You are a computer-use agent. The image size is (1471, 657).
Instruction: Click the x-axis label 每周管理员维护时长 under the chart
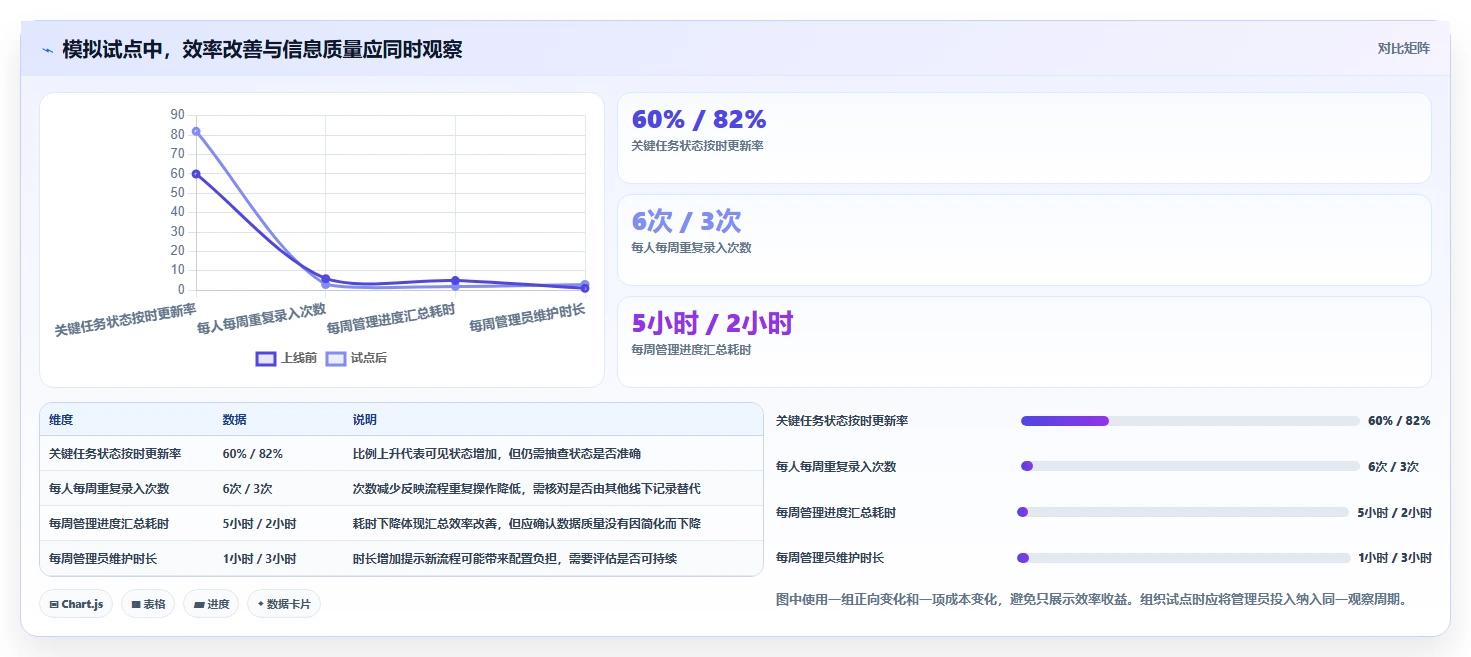tap(527, 318)
